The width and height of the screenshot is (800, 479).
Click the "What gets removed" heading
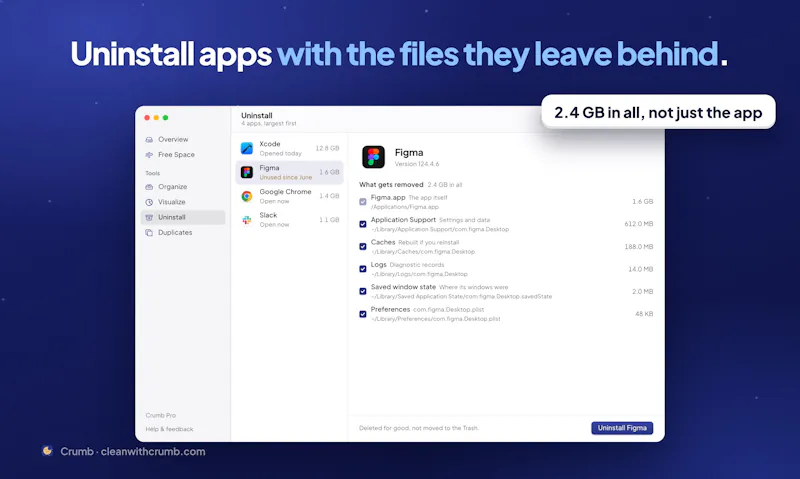coord(391,185)
